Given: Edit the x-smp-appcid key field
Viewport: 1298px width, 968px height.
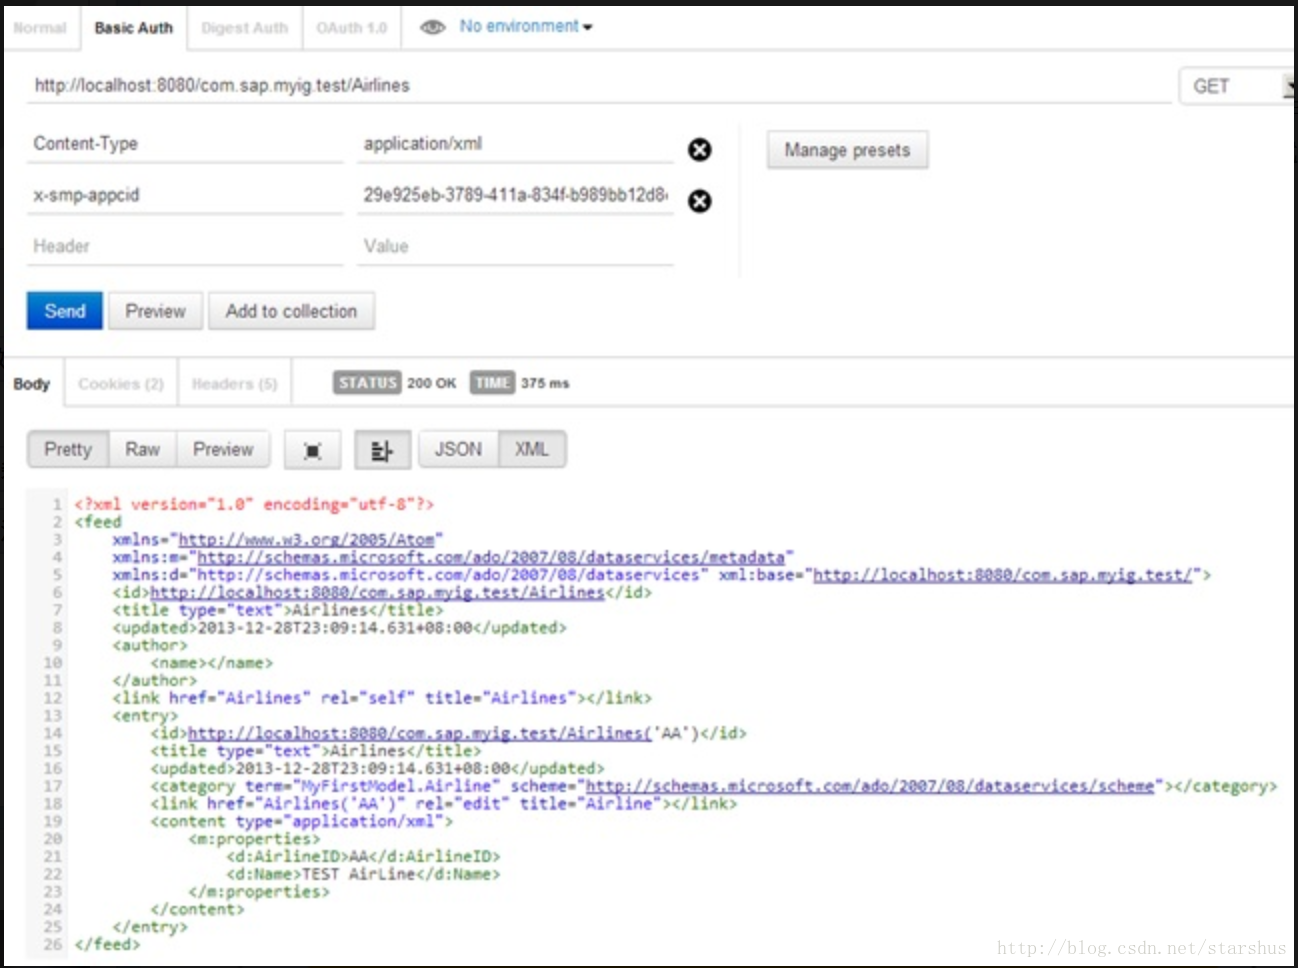Looking at the screenshot, I should 185,195.
